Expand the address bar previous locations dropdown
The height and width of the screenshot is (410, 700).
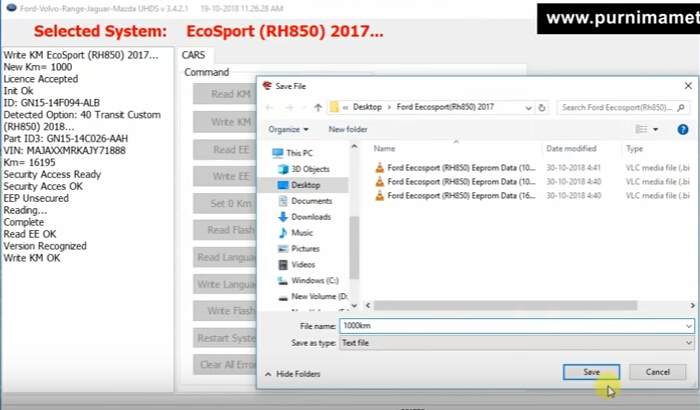pyautogui.click(x=528, y=108)
